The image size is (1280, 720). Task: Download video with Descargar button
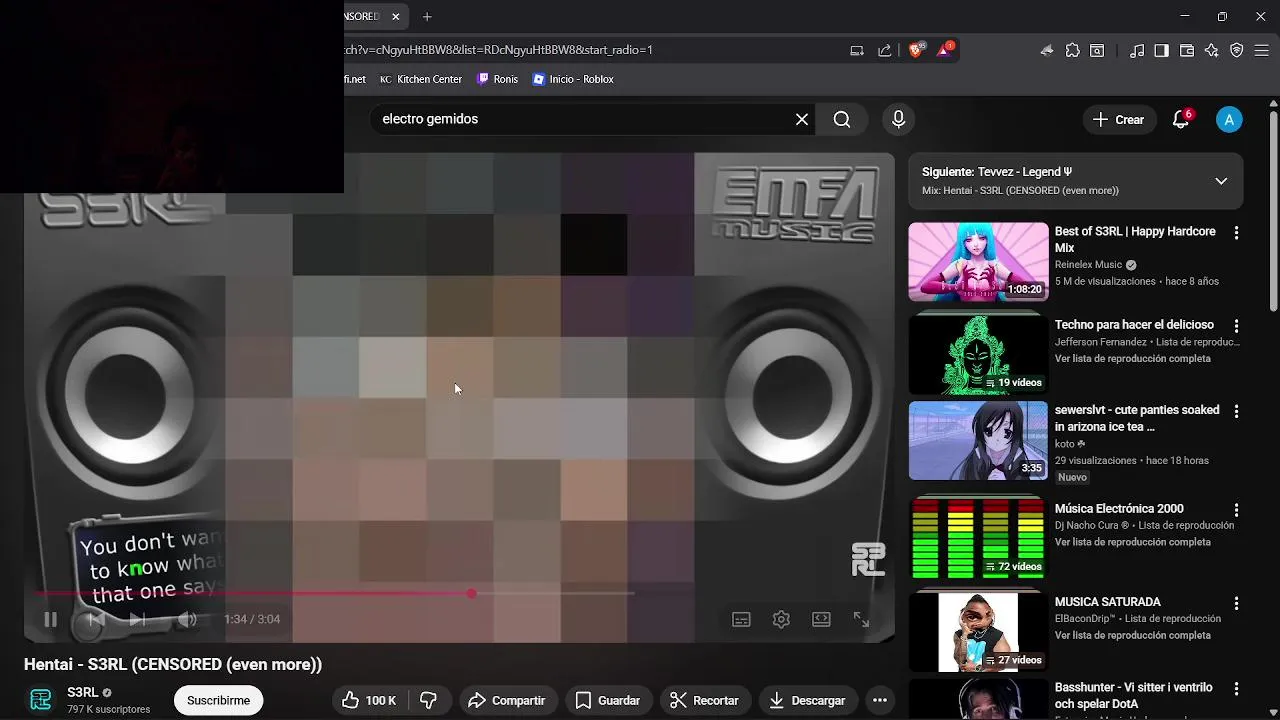point(806,700)
